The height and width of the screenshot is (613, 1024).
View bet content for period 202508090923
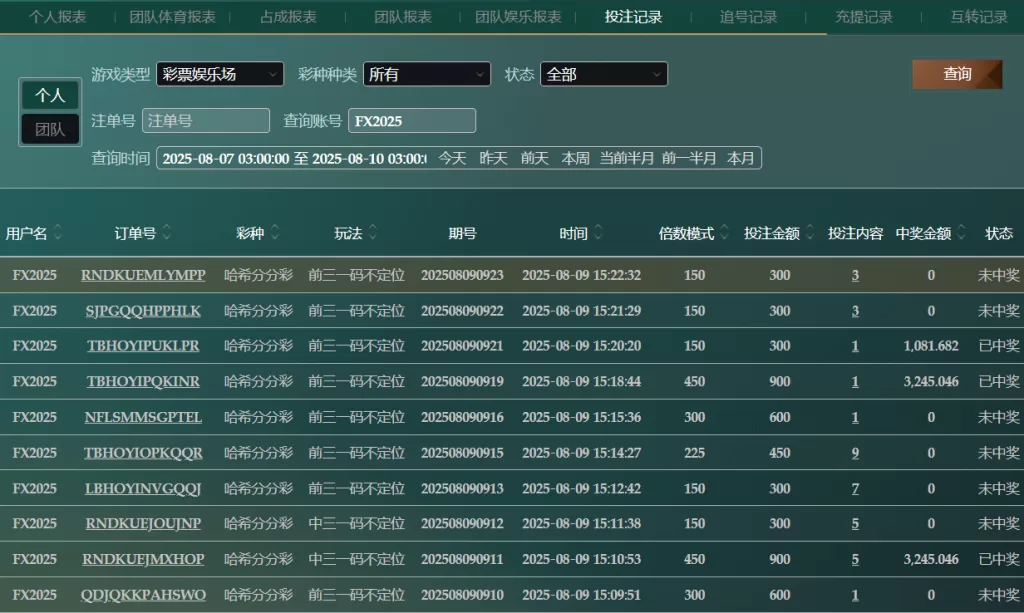click(x=855, y=275)
